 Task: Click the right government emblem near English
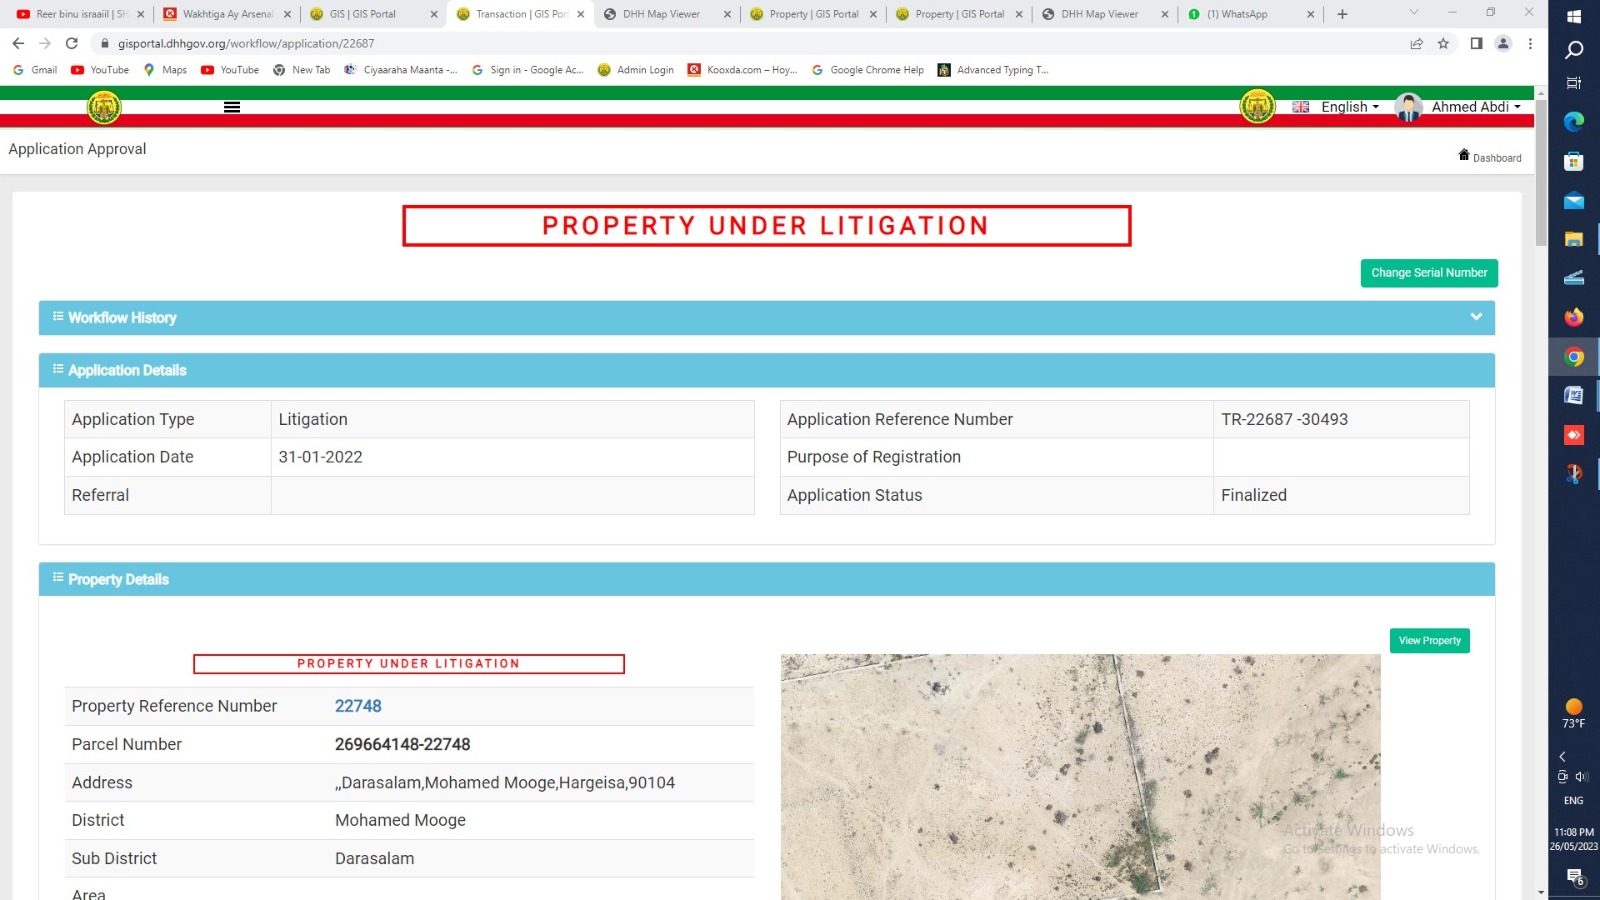coord(1257,106)
